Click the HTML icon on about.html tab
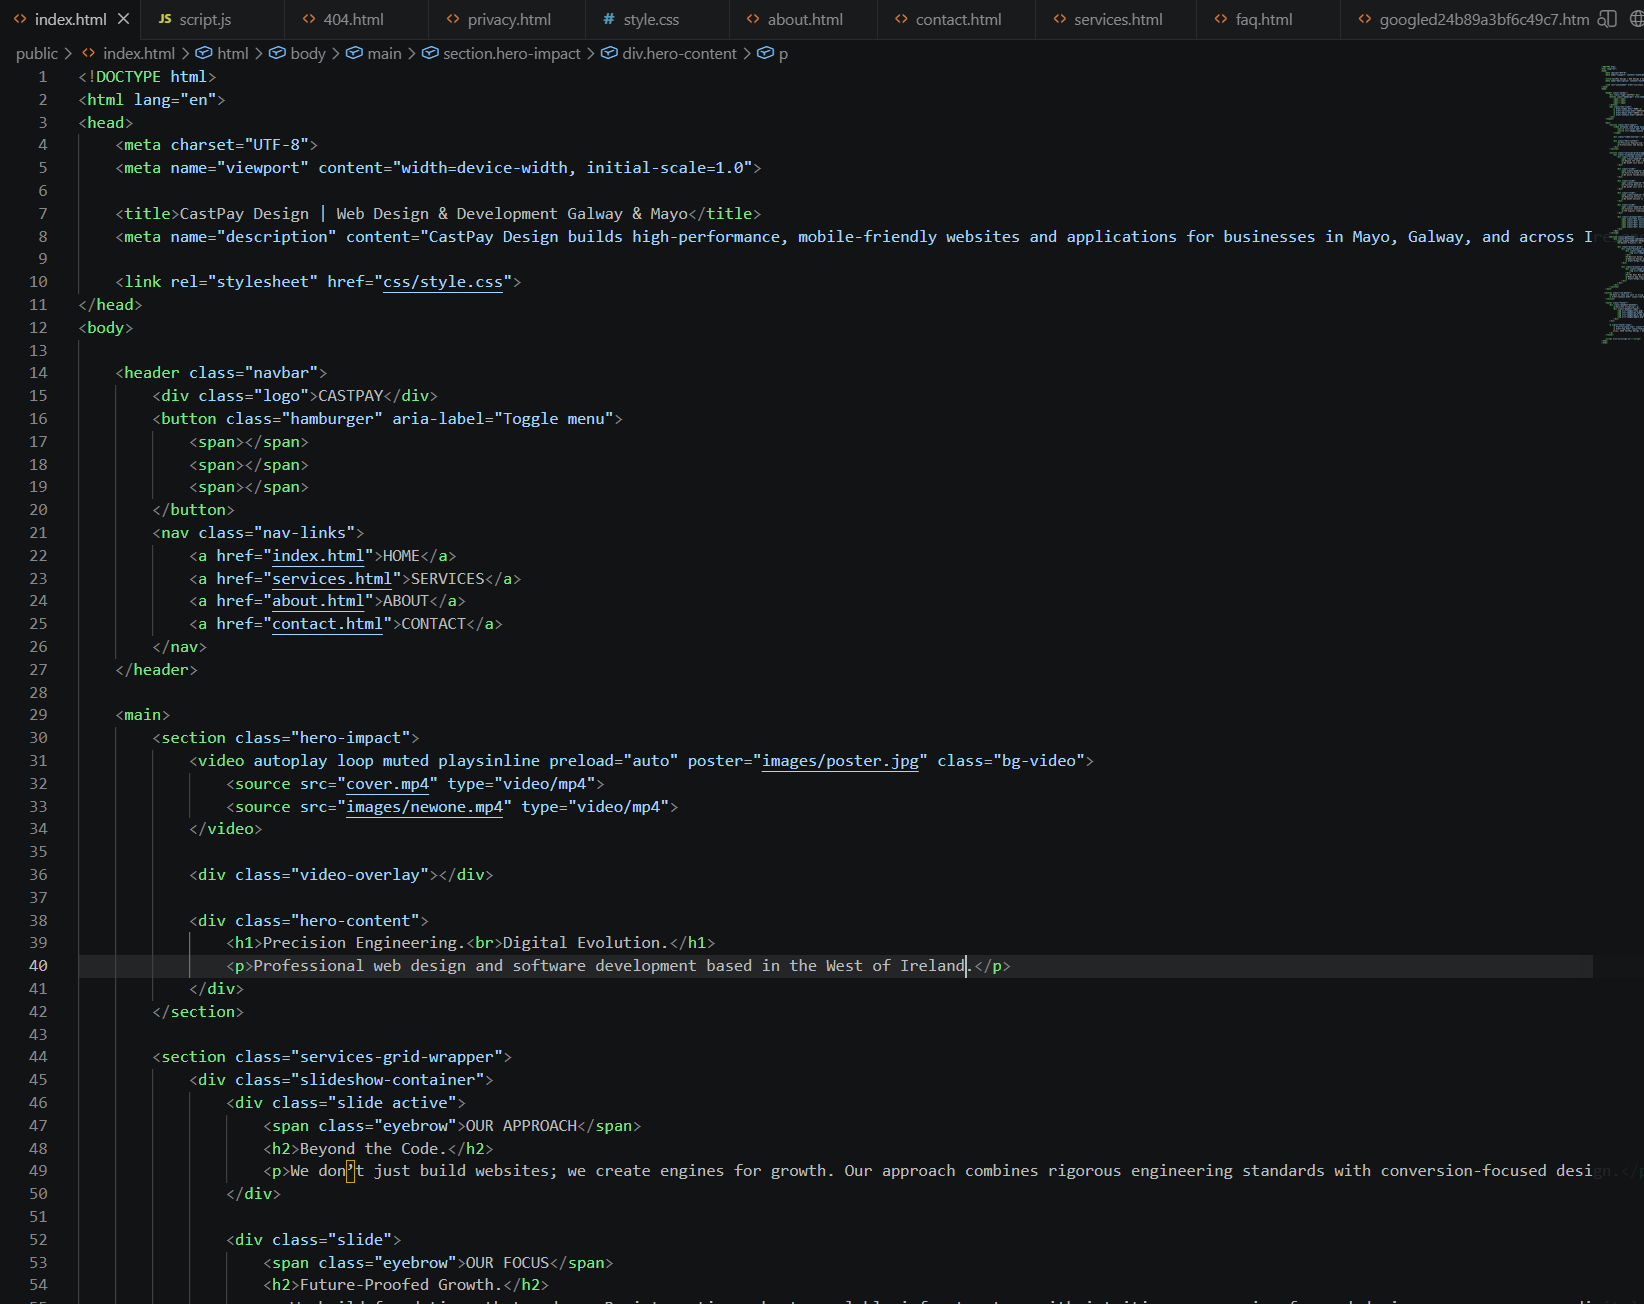1644x1304 pixels. point(753,19)
